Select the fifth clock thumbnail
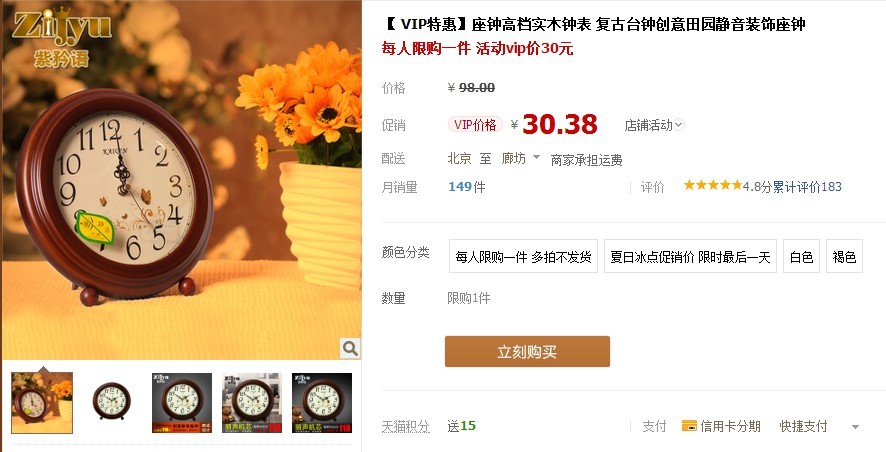This screenshot has width=886, height=452. 322,403
